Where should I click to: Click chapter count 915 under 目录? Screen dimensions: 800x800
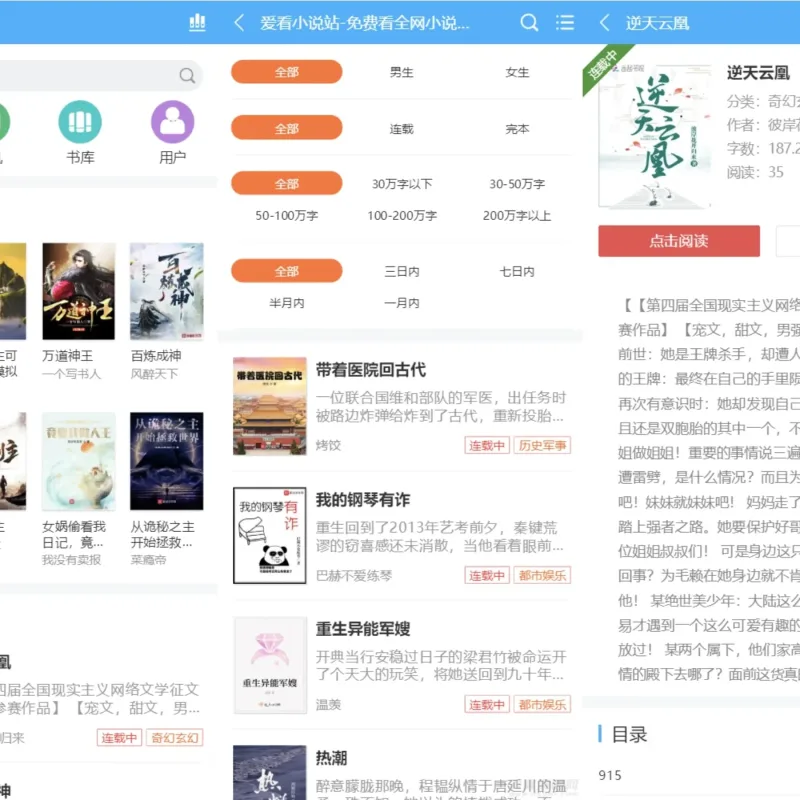610,775
